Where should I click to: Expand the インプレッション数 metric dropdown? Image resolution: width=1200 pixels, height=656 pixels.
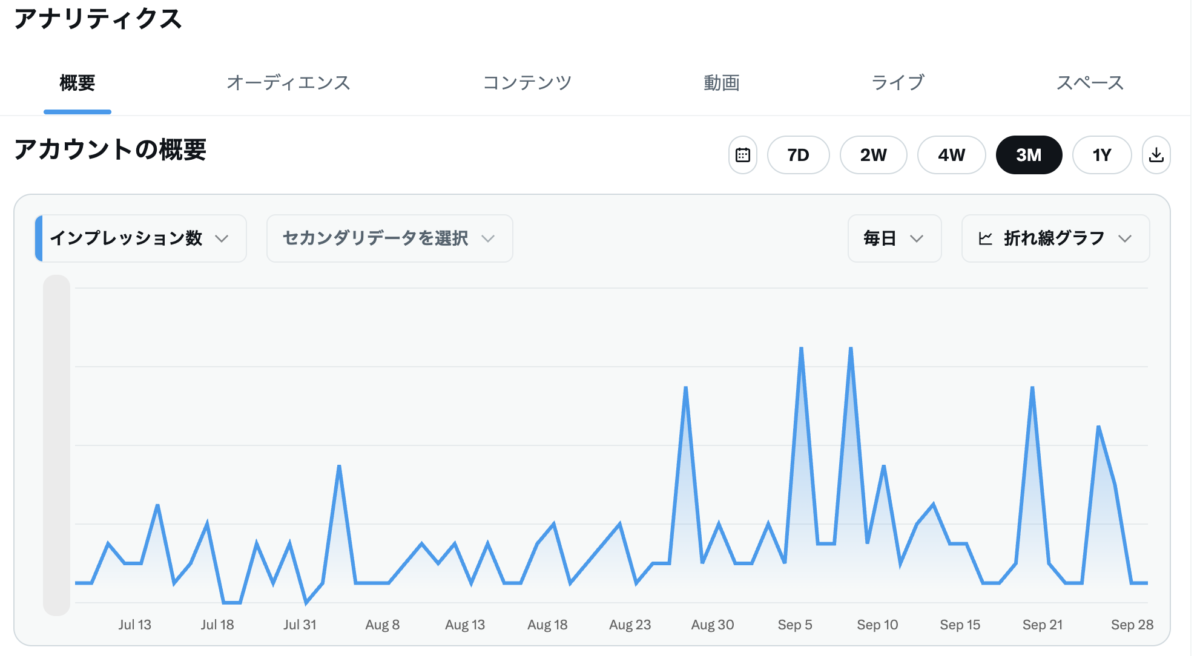point(140,238)
